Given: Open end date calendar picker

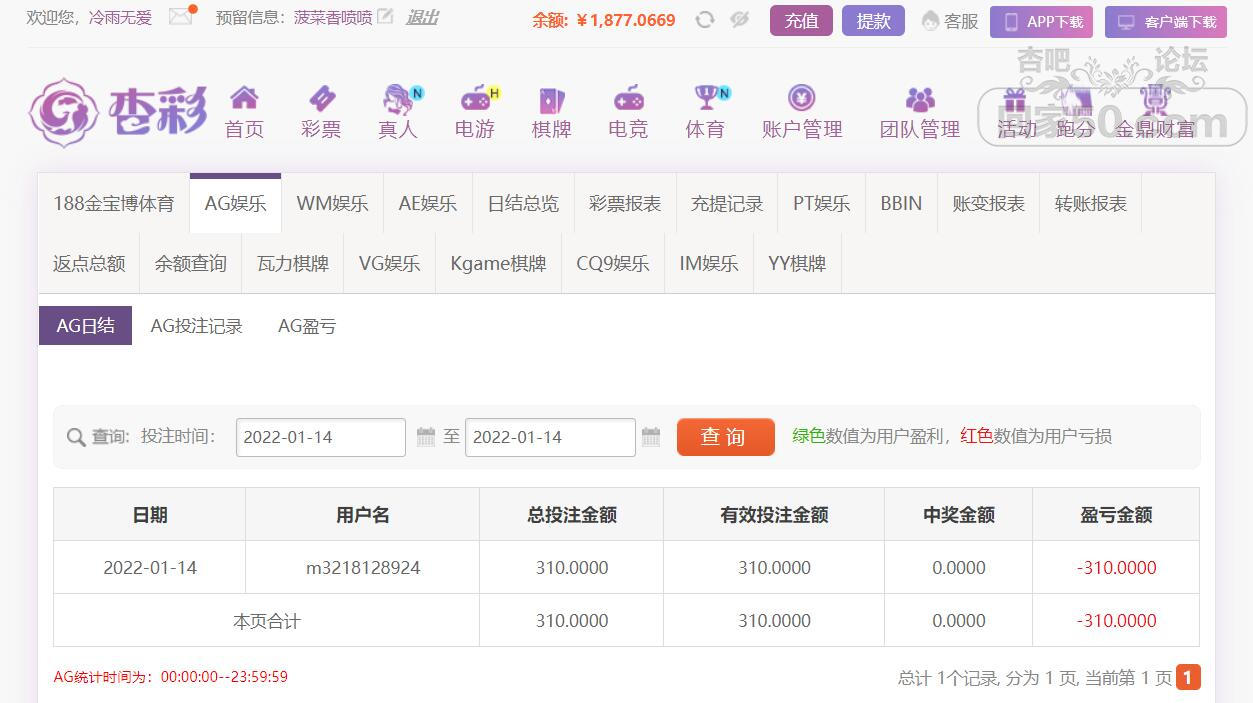Looking at the screenshot, I should [x=651, y=437].
